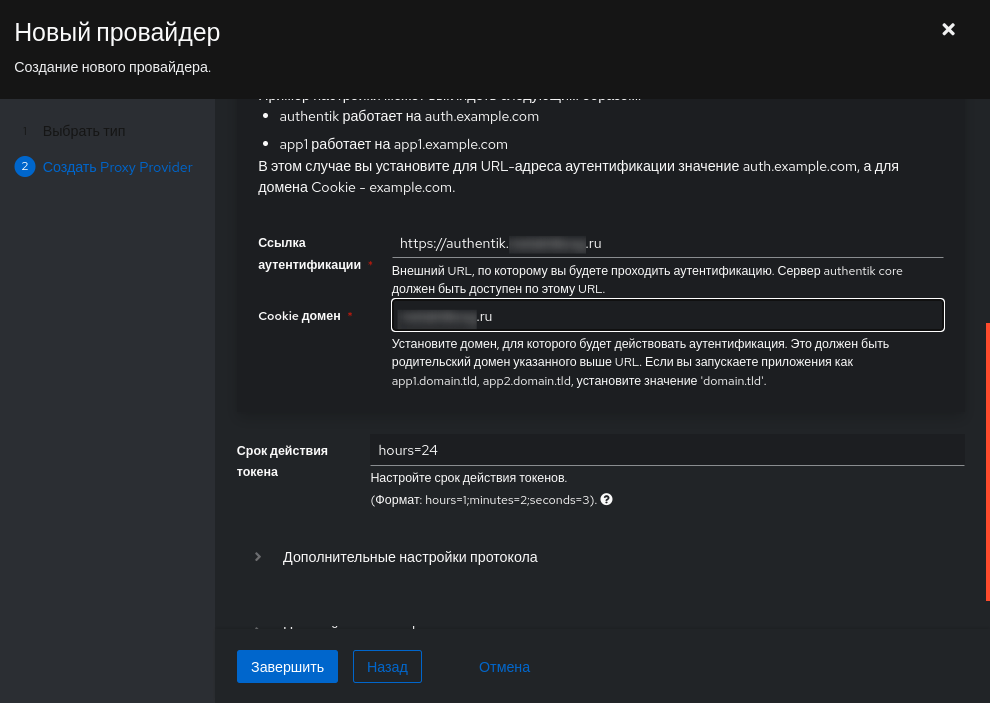Expand the partially hidden section at the bottom

[x=258, y=628]
